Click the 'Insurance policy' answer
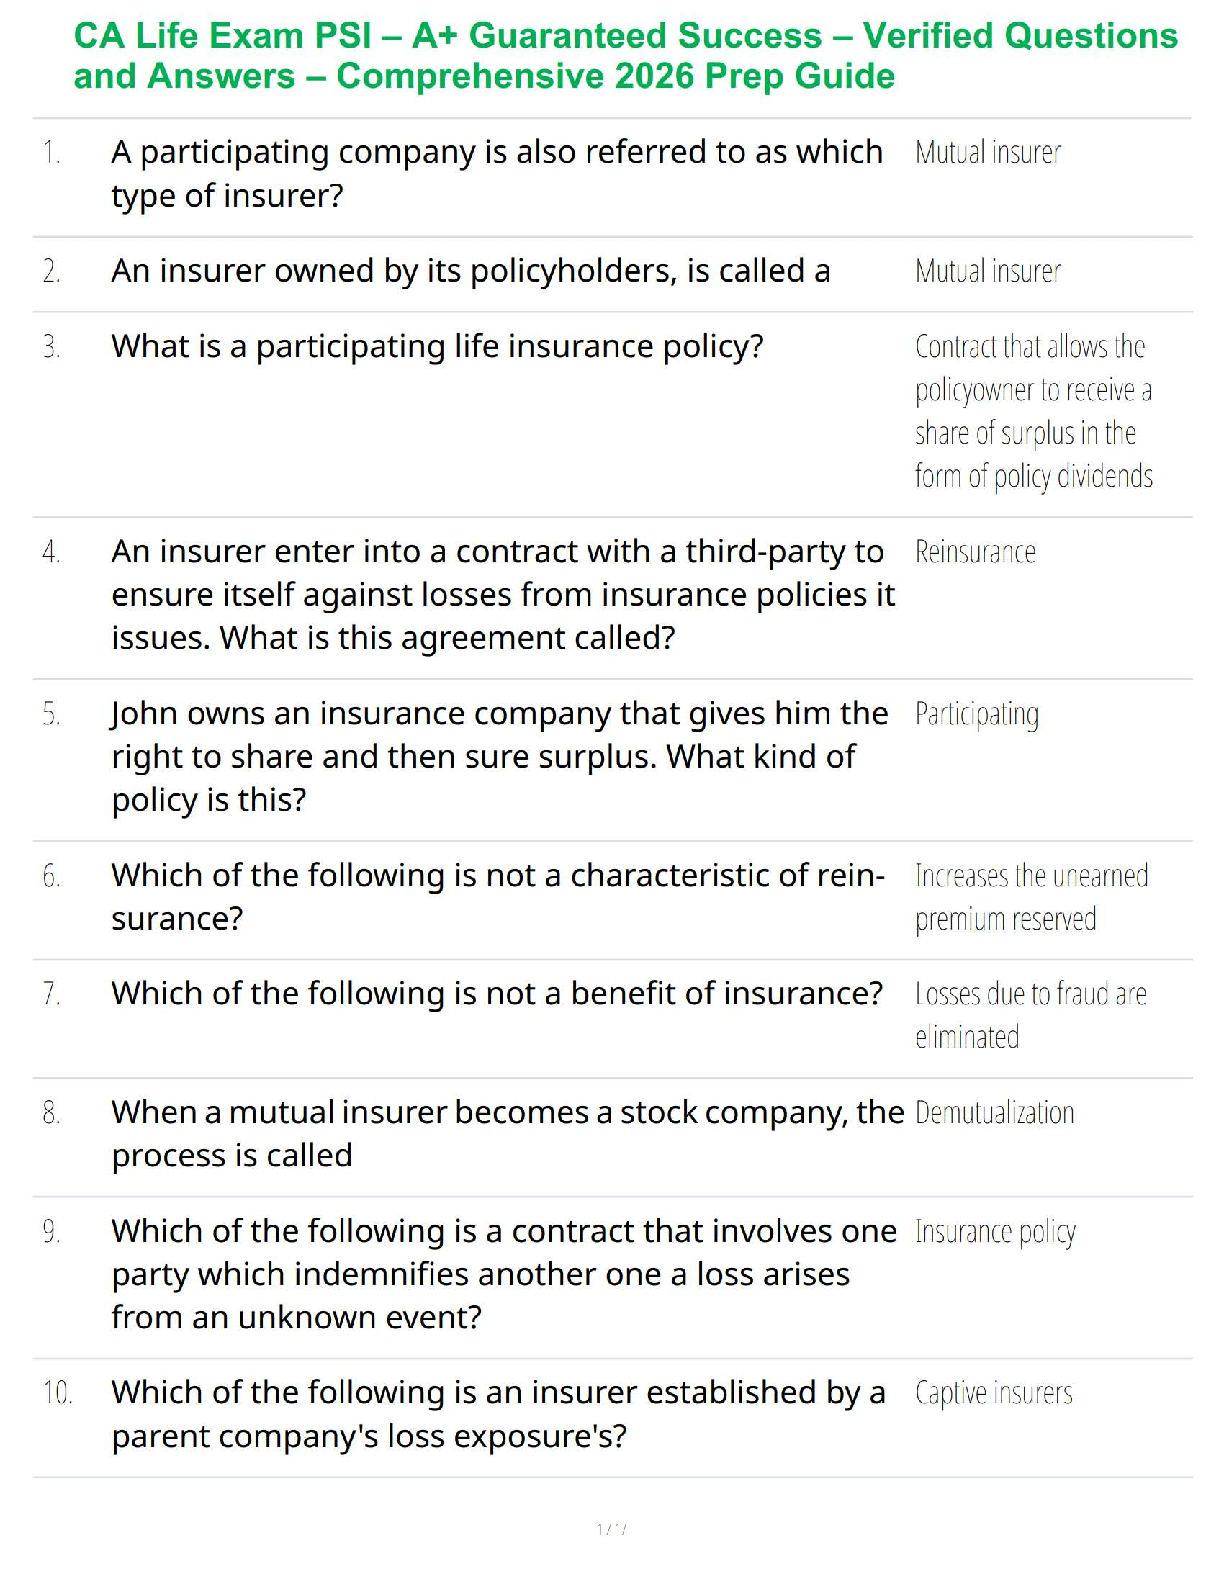This screenshot has width=1224, height=1584. tap(995, 1232)
